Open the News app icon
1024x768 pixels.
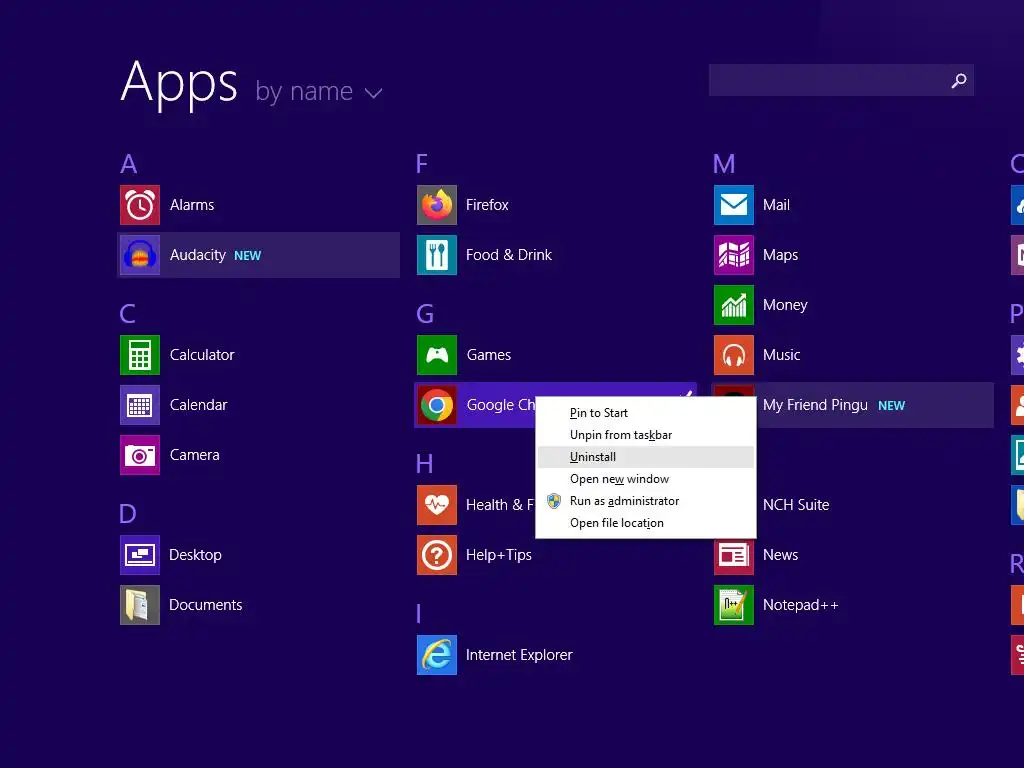click(x=734, y=554)
